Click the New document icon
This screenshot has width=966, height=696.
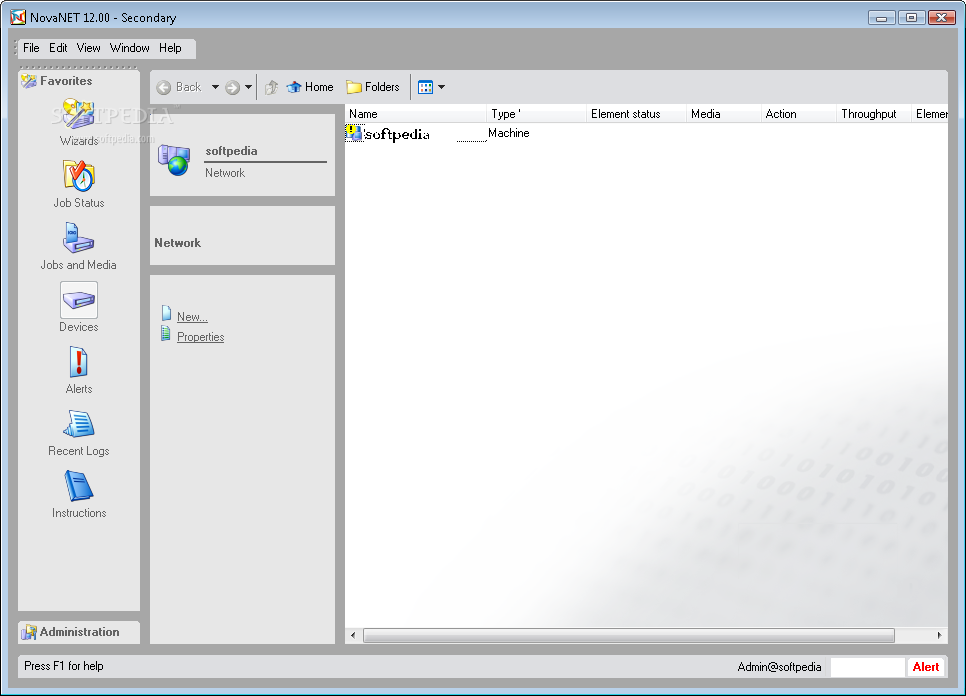pyautogui.click(x=166, y=313)
